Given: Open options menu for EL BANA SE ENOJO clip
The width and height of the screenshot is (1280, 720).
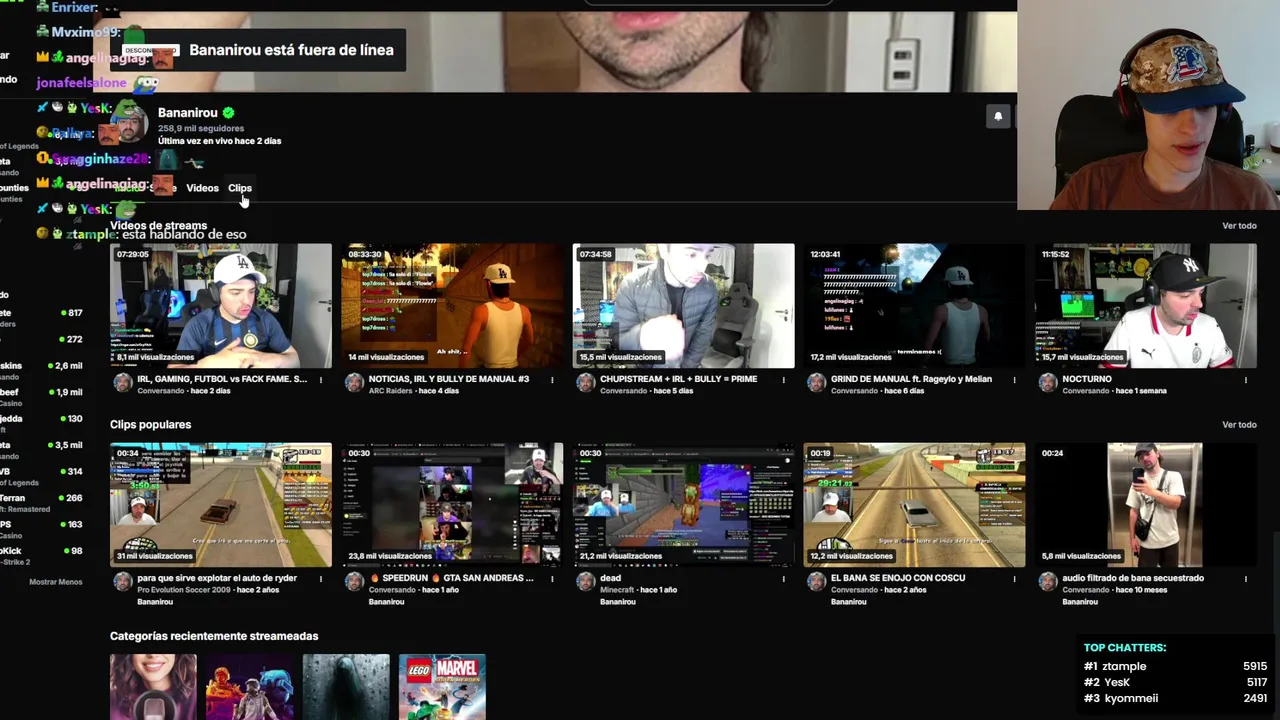Looking at the screenshot, I should pos(1014,579).
